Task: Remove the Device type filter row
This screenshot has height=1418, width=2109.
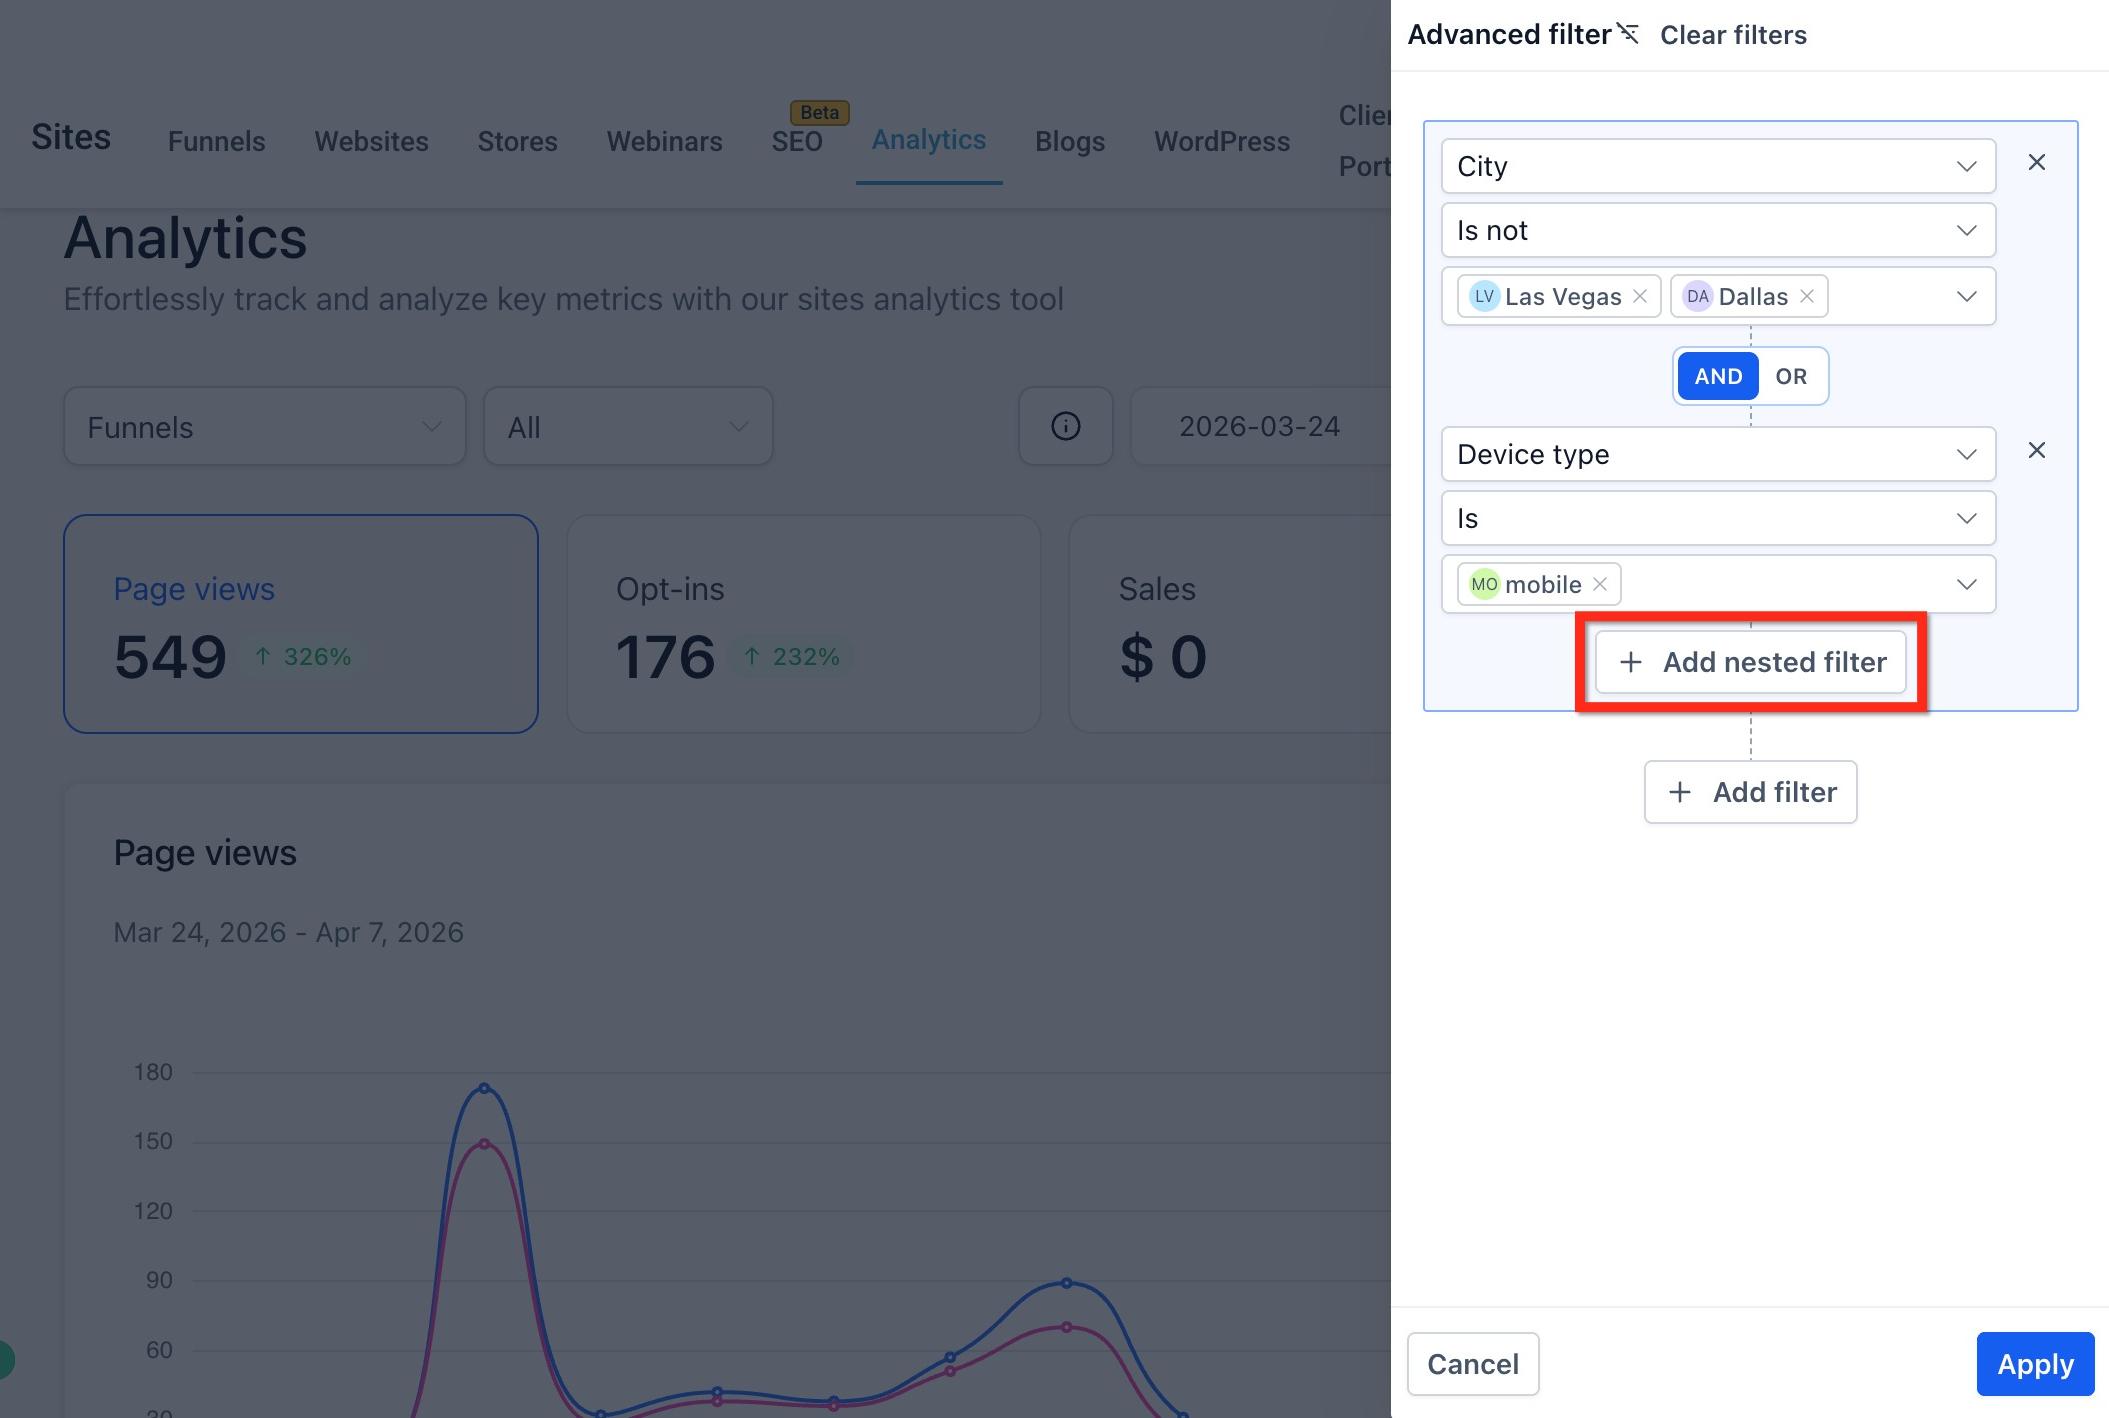Action: [x=2036, y=451]
